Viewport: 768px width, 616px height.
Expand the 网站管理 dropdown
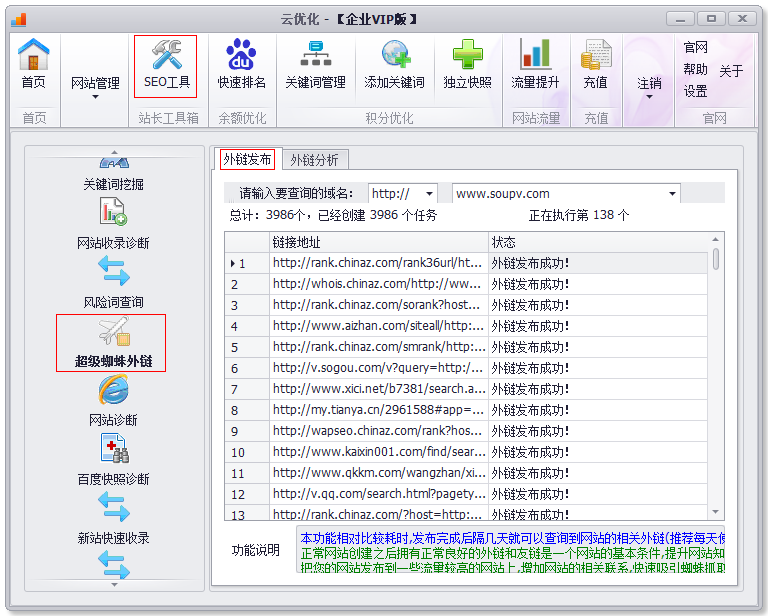pos(95,89)
